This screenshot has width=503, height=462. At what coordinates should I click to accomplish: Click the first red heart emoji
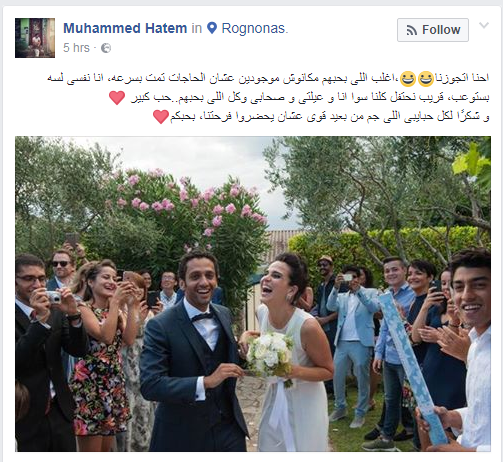[x=117, y=98]
